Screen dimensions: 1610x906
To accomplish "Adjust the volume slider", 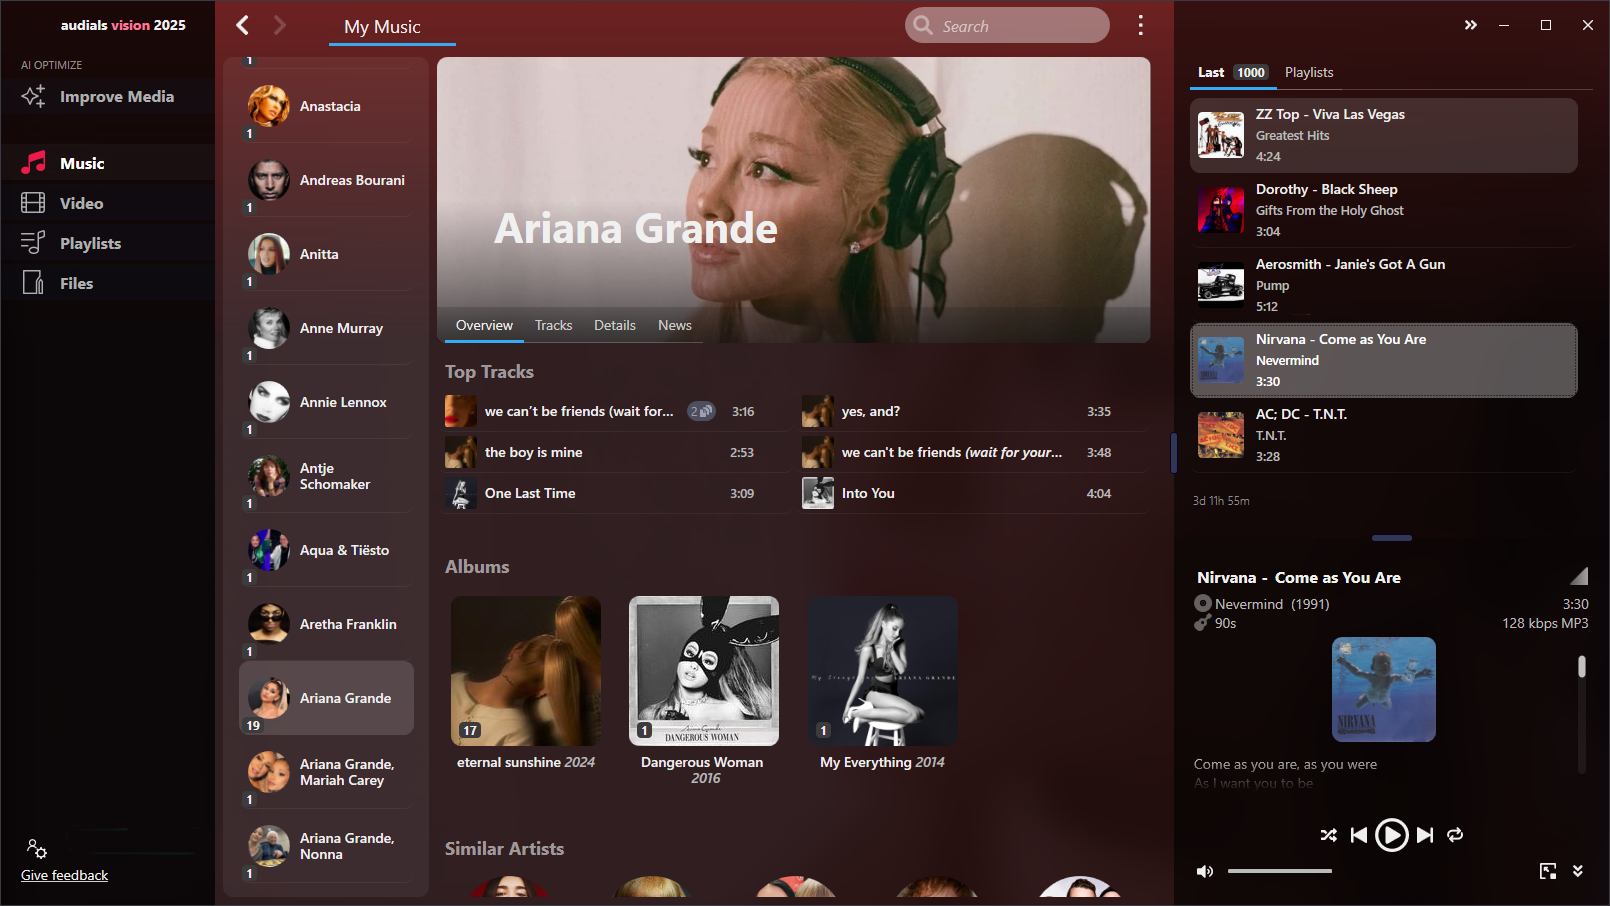I will [x=1280, y=871].
